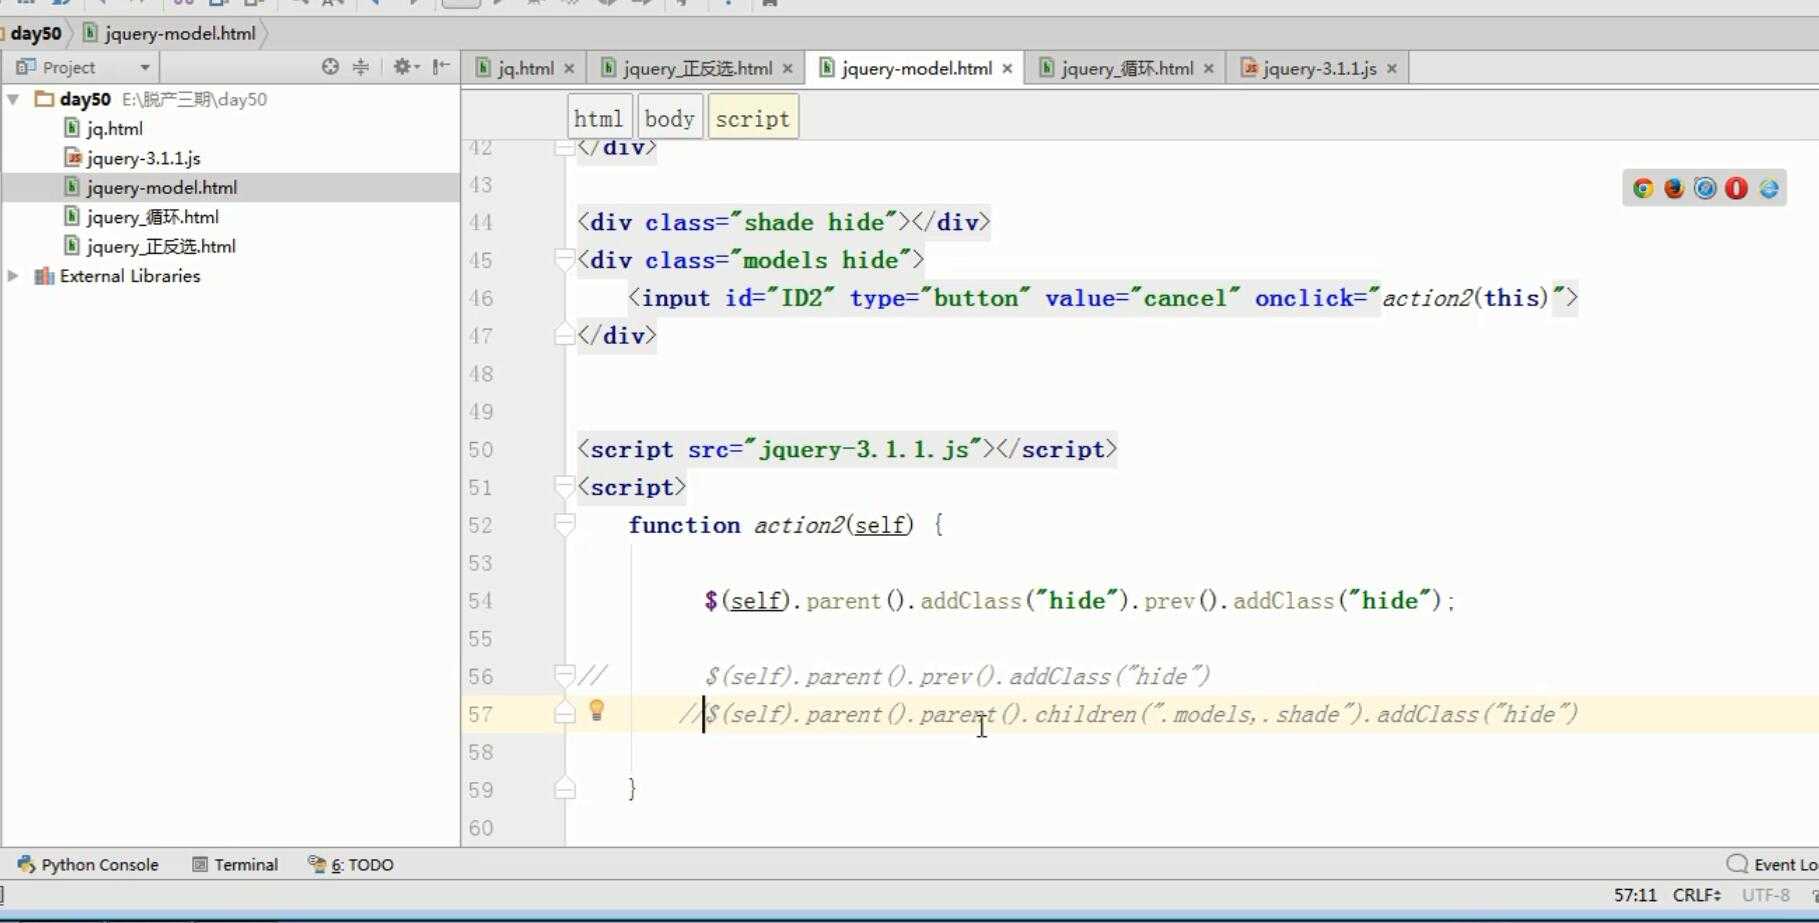Click gutter line number 46
Image resolution: width=1819 pixels, height=923 pixels.
[x=481, y=298]
